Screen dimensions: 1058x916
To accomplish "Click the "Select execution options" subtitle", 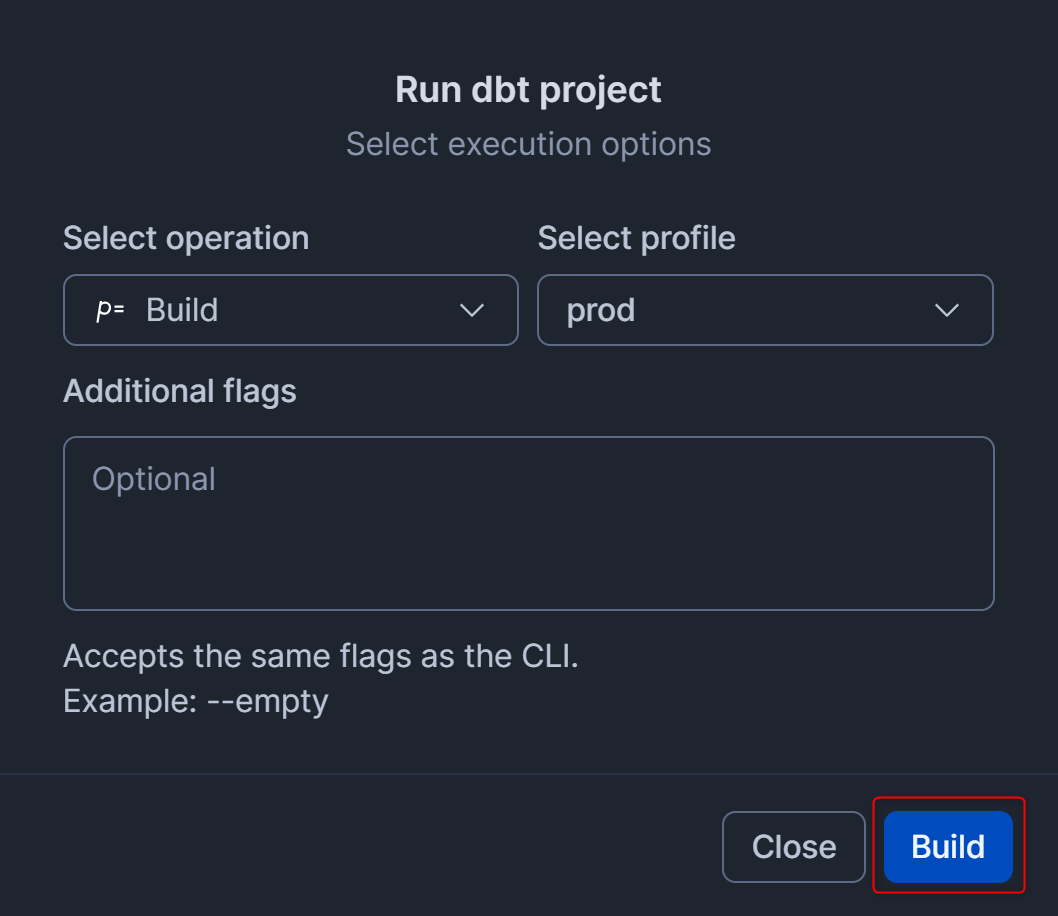I will (528, 144).
